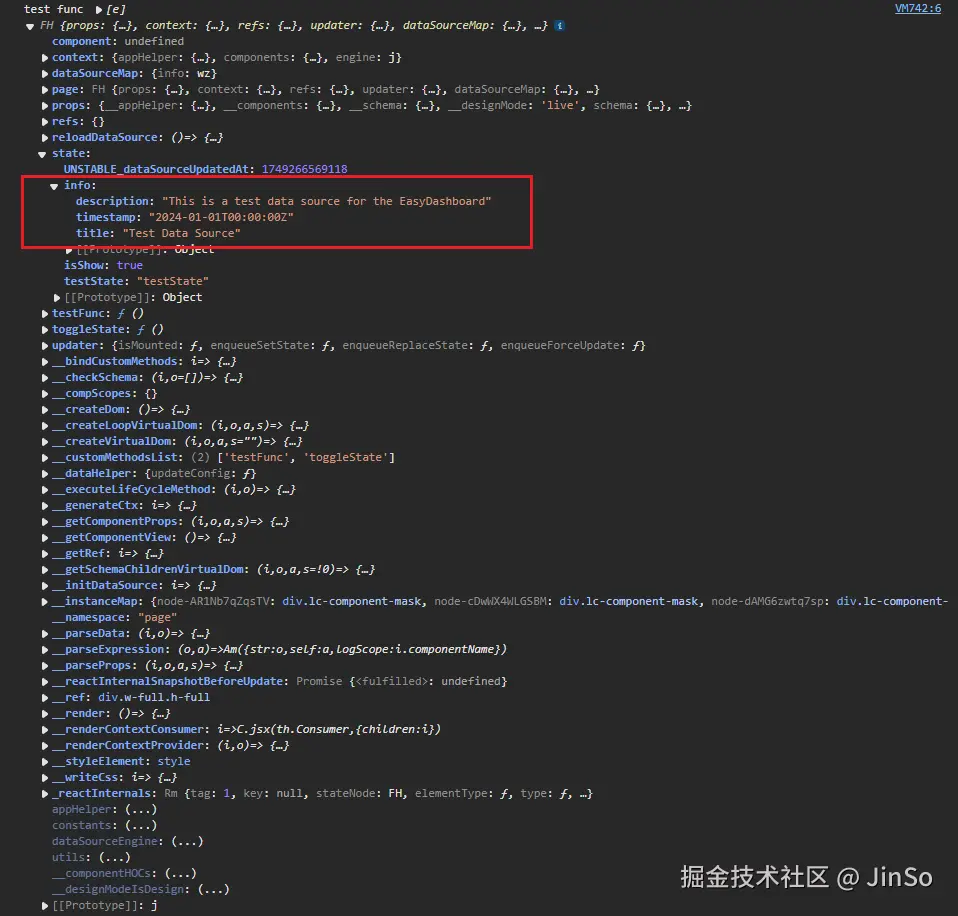Expand the dataSourceMap object
Viewport: 958px width, 916px height.
[x=43, y=73]
